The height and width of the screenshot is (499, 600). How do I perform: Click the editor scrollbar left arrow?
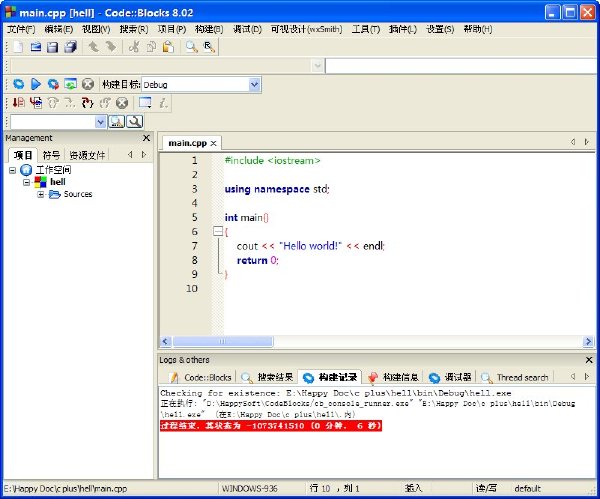coord(165,341)
